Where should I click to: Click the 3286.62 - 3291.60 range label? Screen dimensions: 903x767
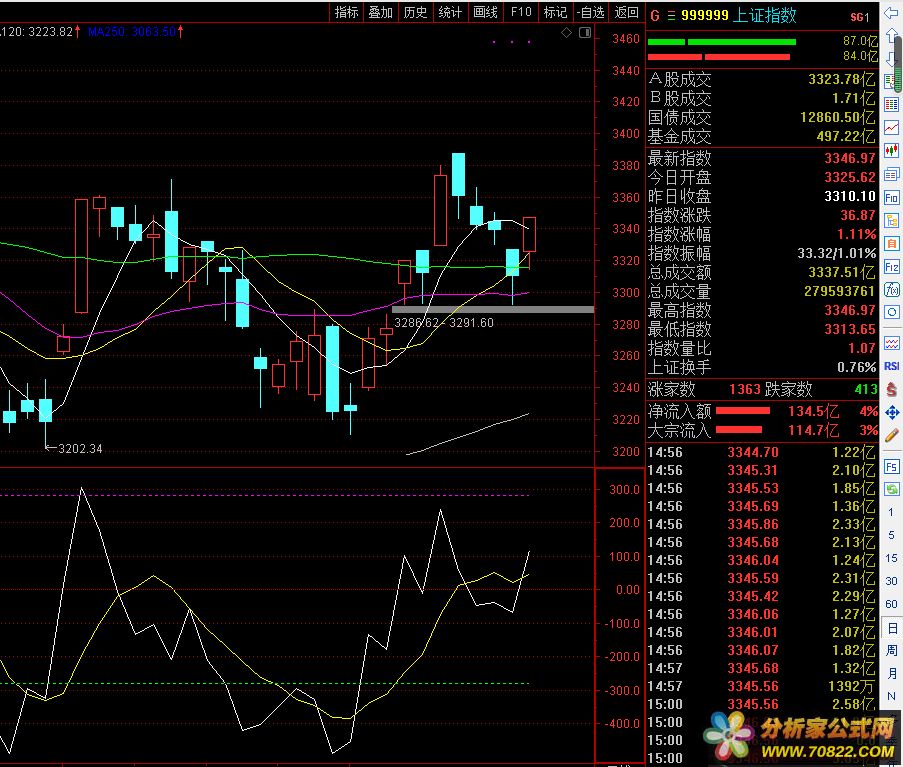(x=443, y=323)
